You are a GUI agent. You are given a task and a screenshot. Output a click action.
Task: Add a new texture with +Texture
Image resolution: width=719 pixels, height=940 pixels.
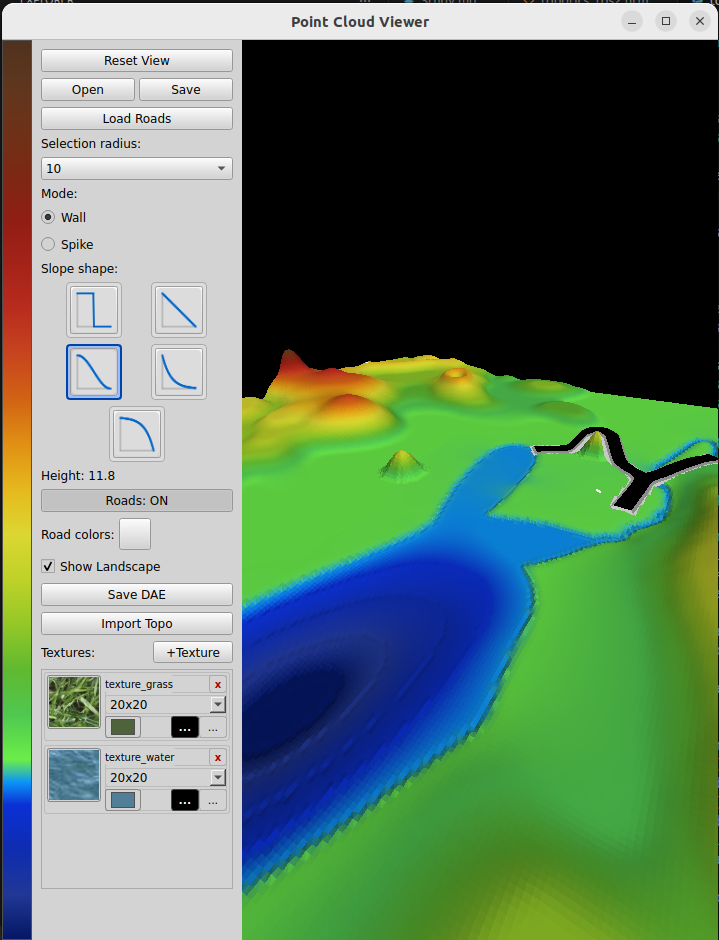pyautogui.click(x=193, y=652)
